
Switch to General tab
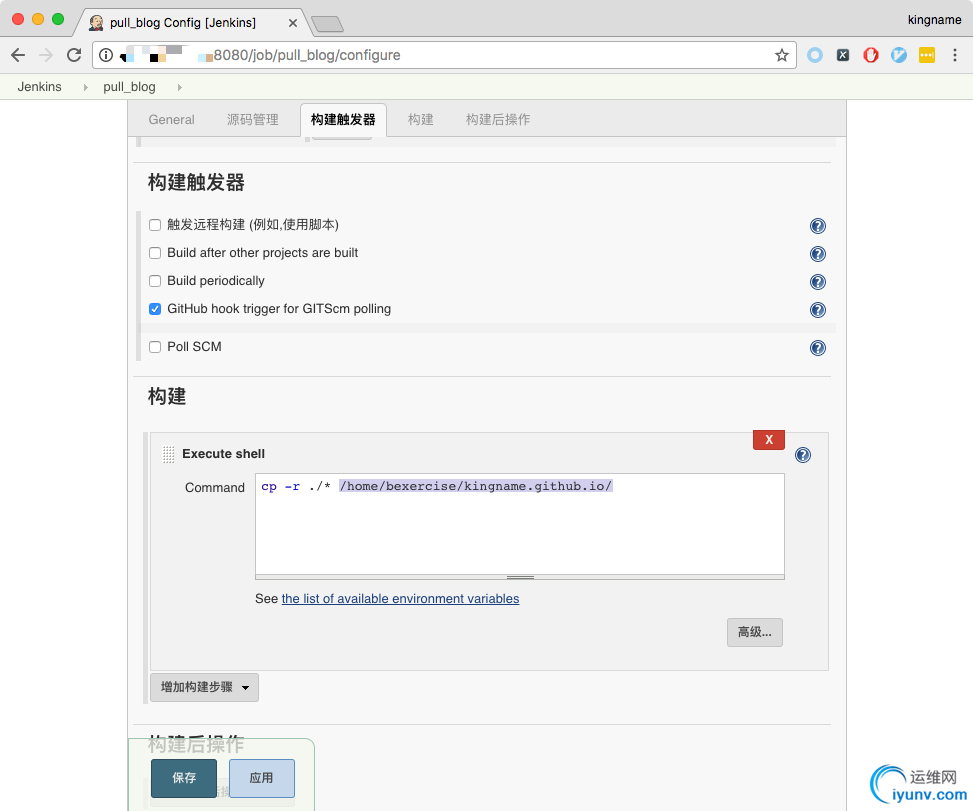pos(171,120)
